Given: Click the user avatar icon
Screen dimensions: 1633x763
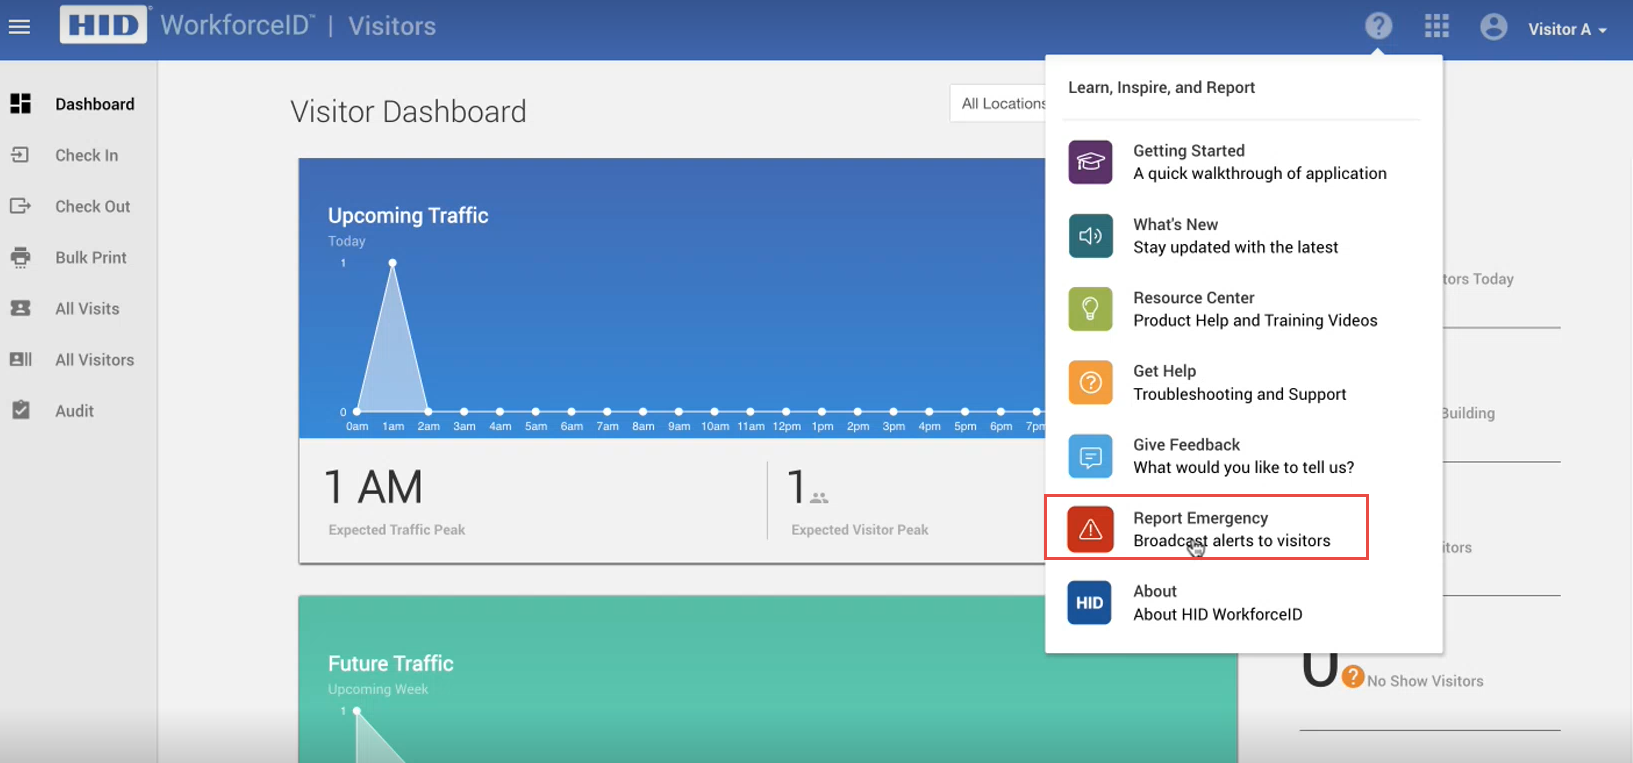Looking at the screenshot, I should pos(1494,27).
